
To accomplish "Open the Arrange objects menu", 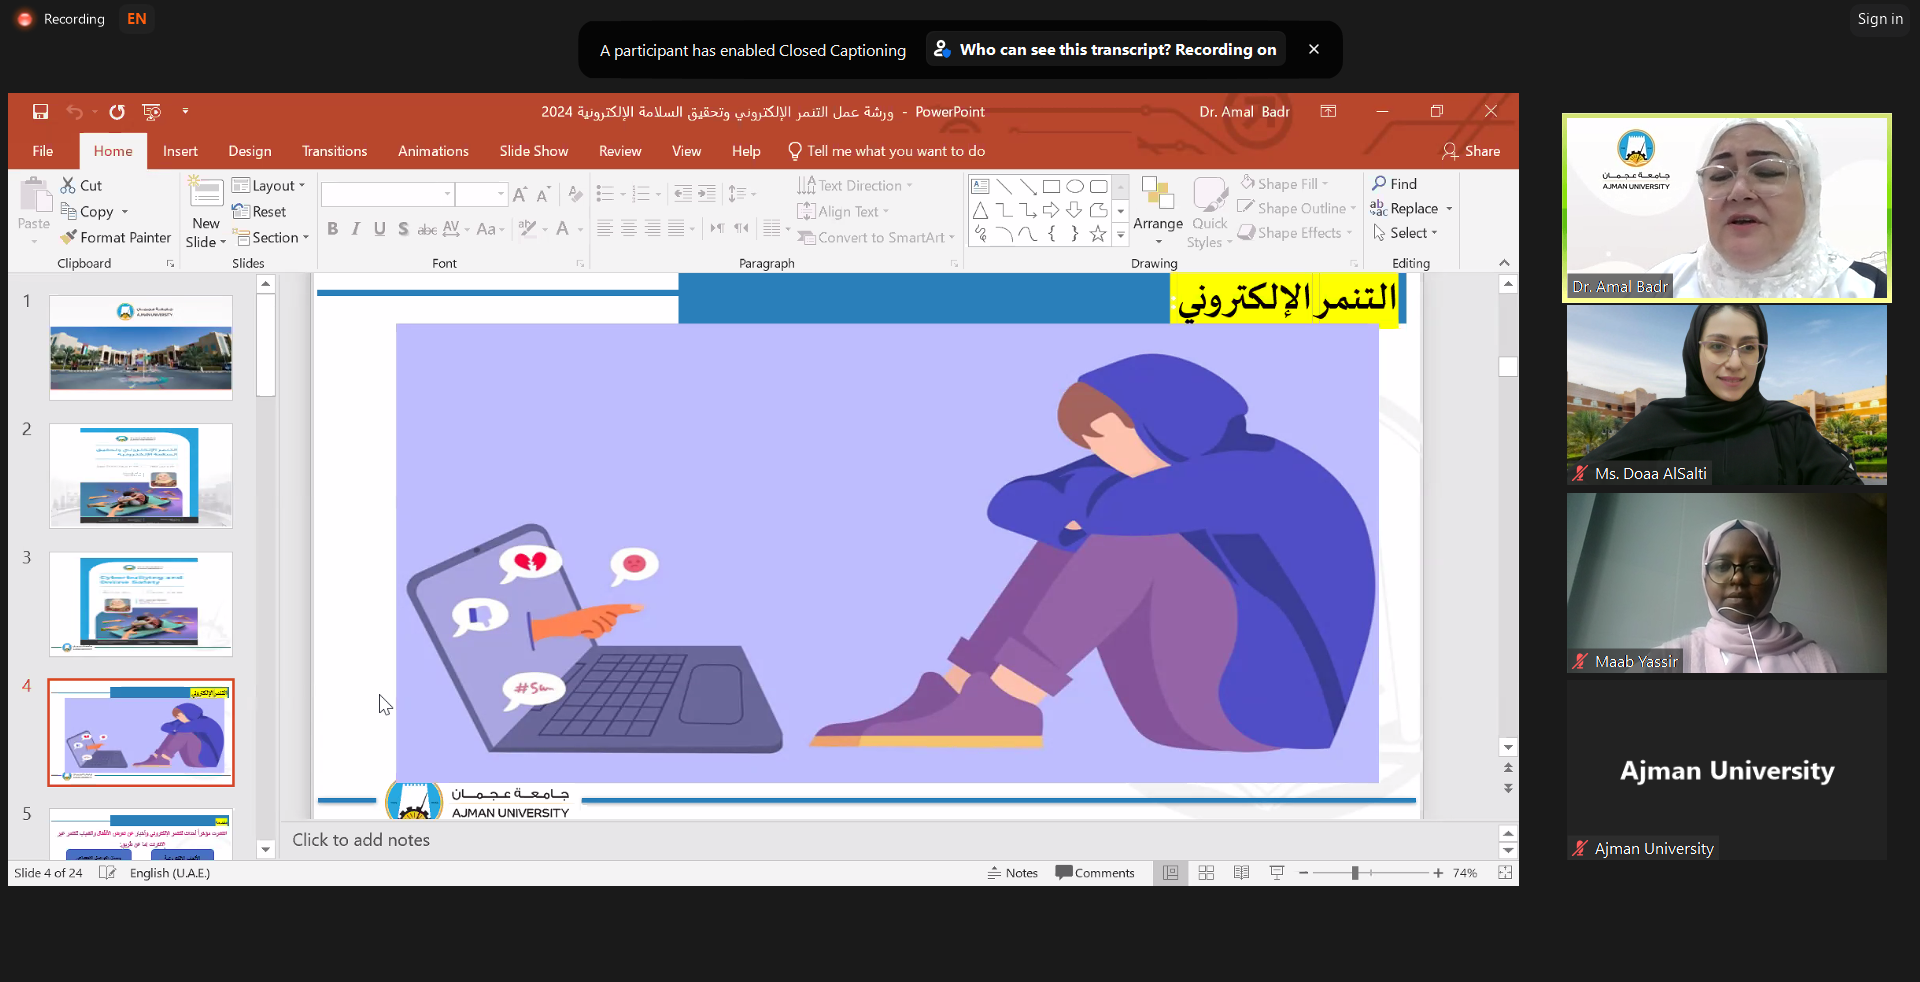I will (1158, 211).
